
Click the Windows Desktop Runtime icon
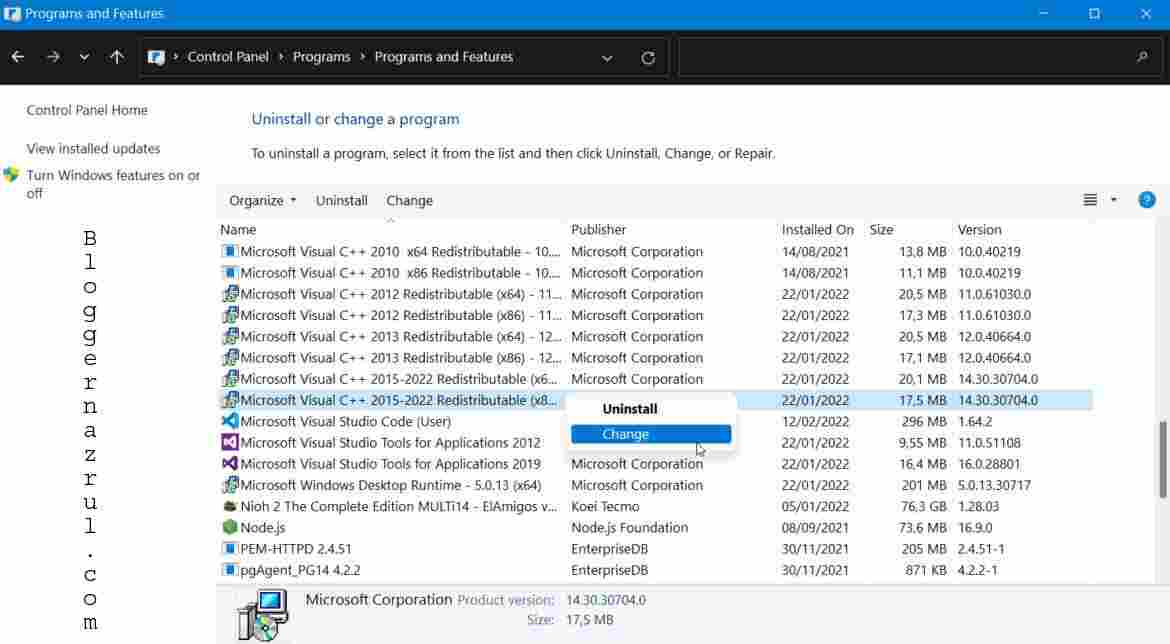click(x=230, y=485)
